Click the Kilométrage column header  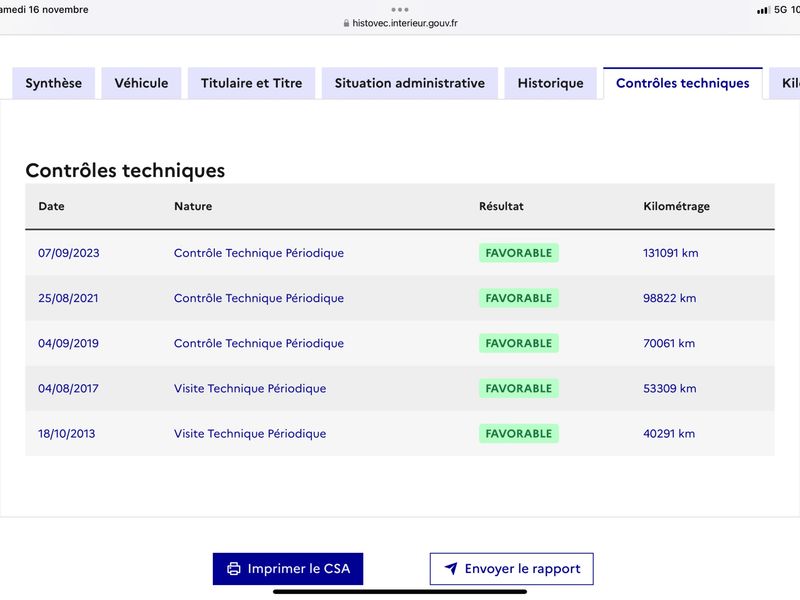pyautogui.click(x=677, y=206)
